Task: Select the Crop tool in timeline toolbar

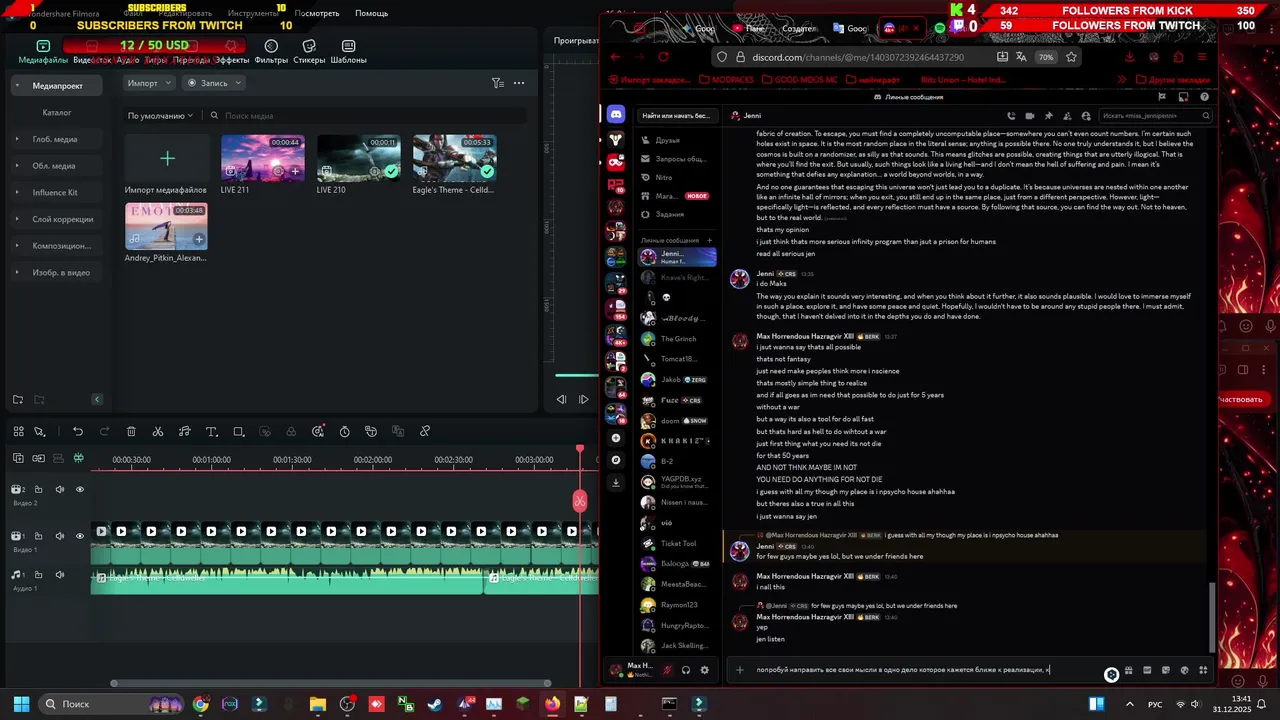Action: [x=238, y=431]
